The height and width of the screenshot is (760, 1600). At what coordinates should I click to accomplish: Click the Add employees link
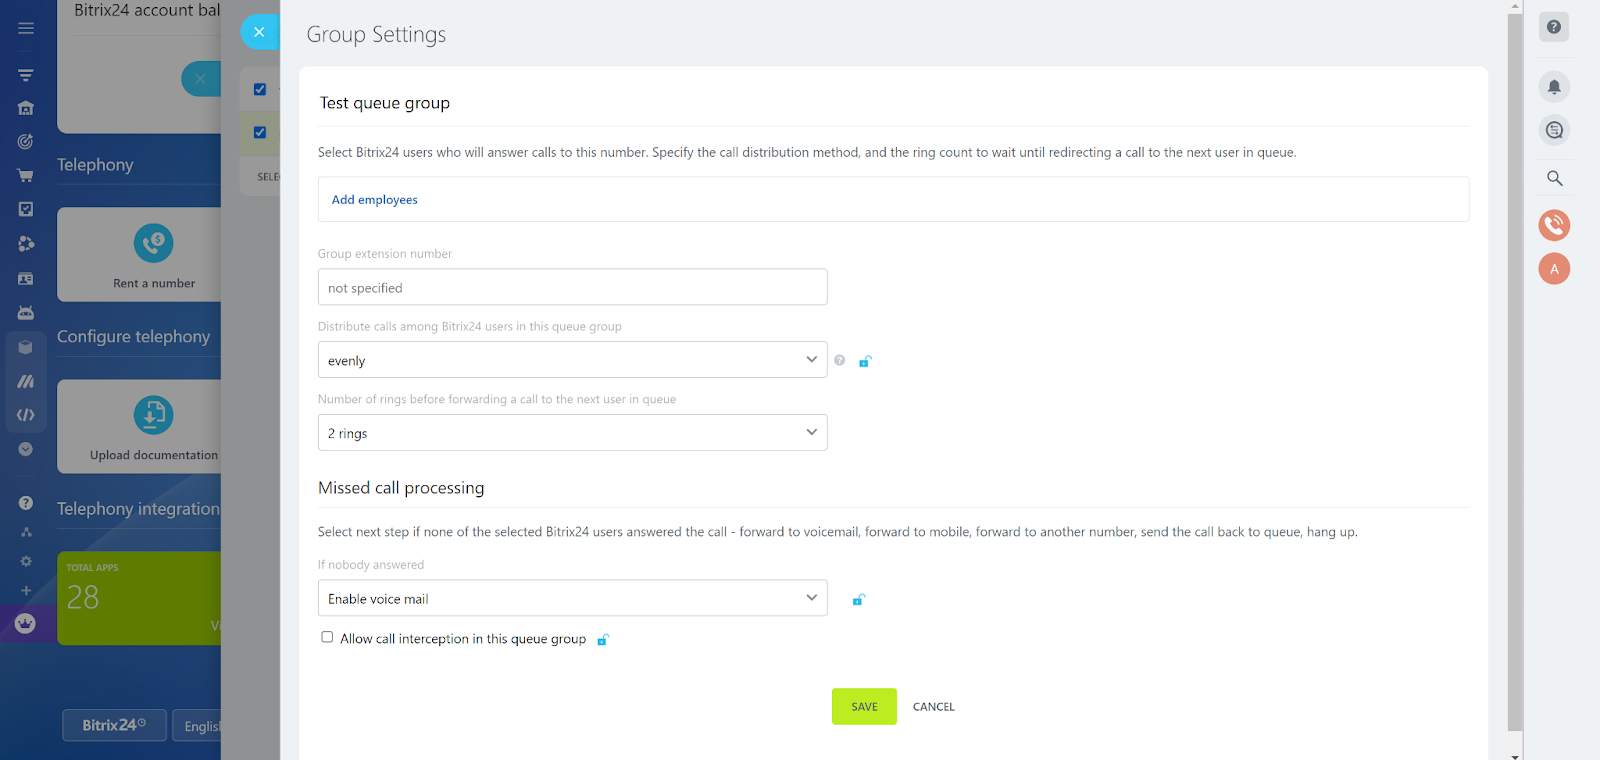[x=375, y=200]
